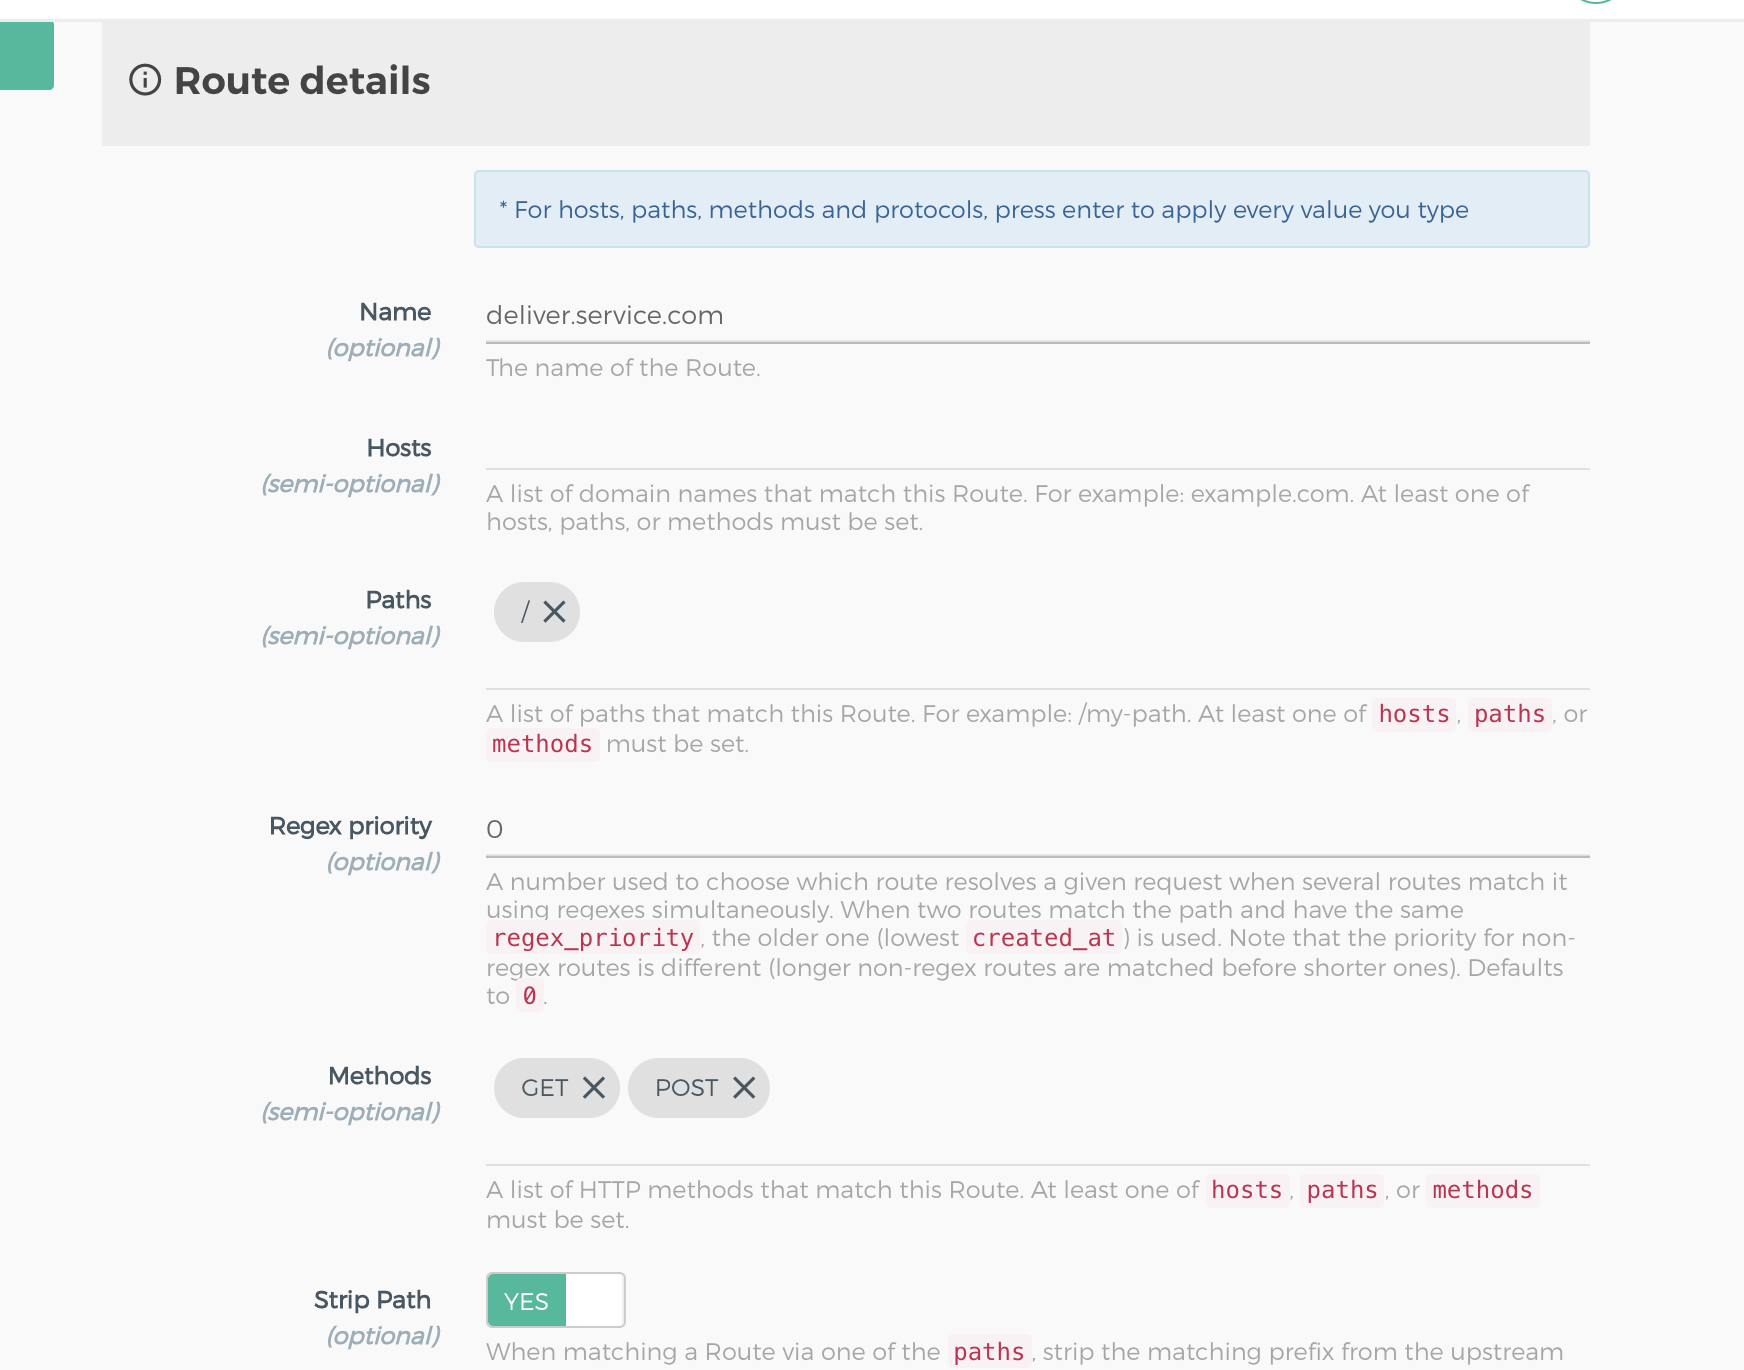1744x1370 pixels.
Task: Edit the Regex priority value field
Action: pos(1037,830)
